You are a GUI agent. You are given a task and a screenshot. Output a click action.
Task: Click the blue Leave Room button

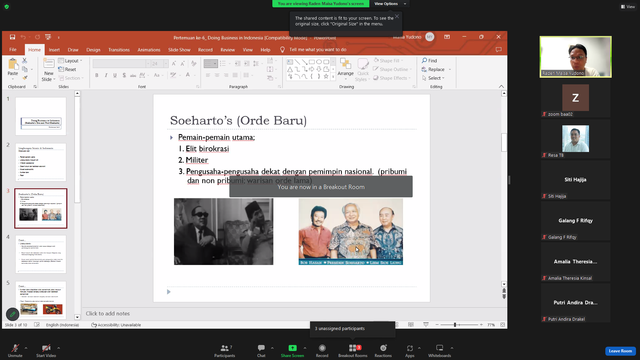coord(620,351)
